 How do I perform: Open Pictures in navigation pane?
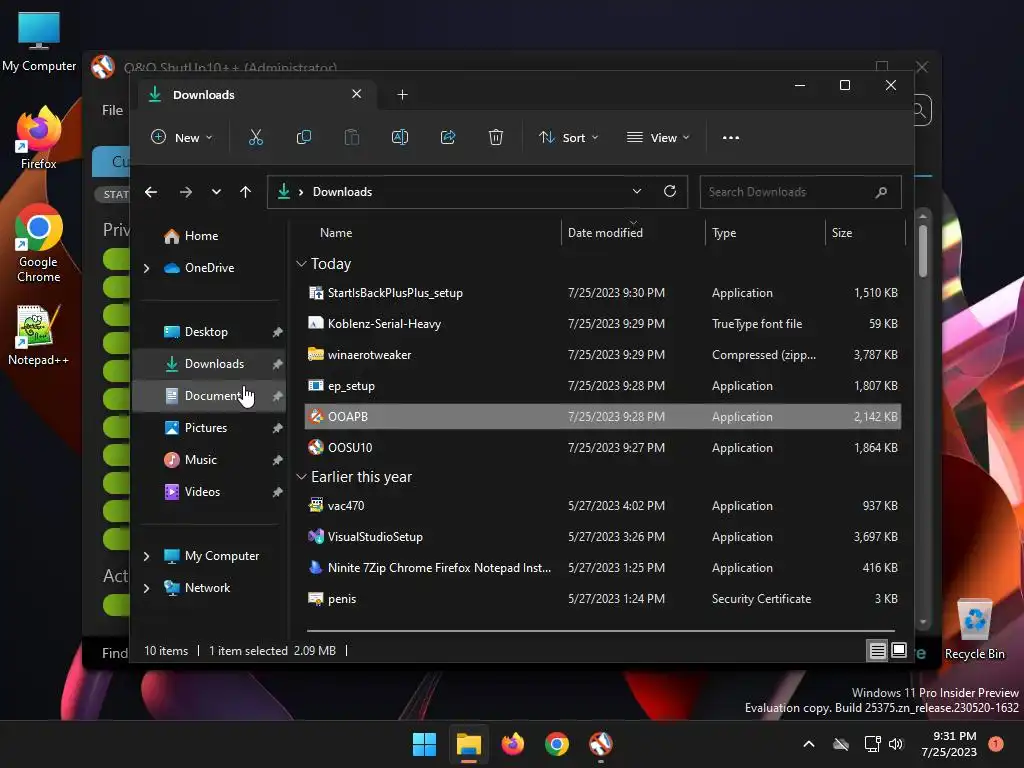[x=209, y=428]
